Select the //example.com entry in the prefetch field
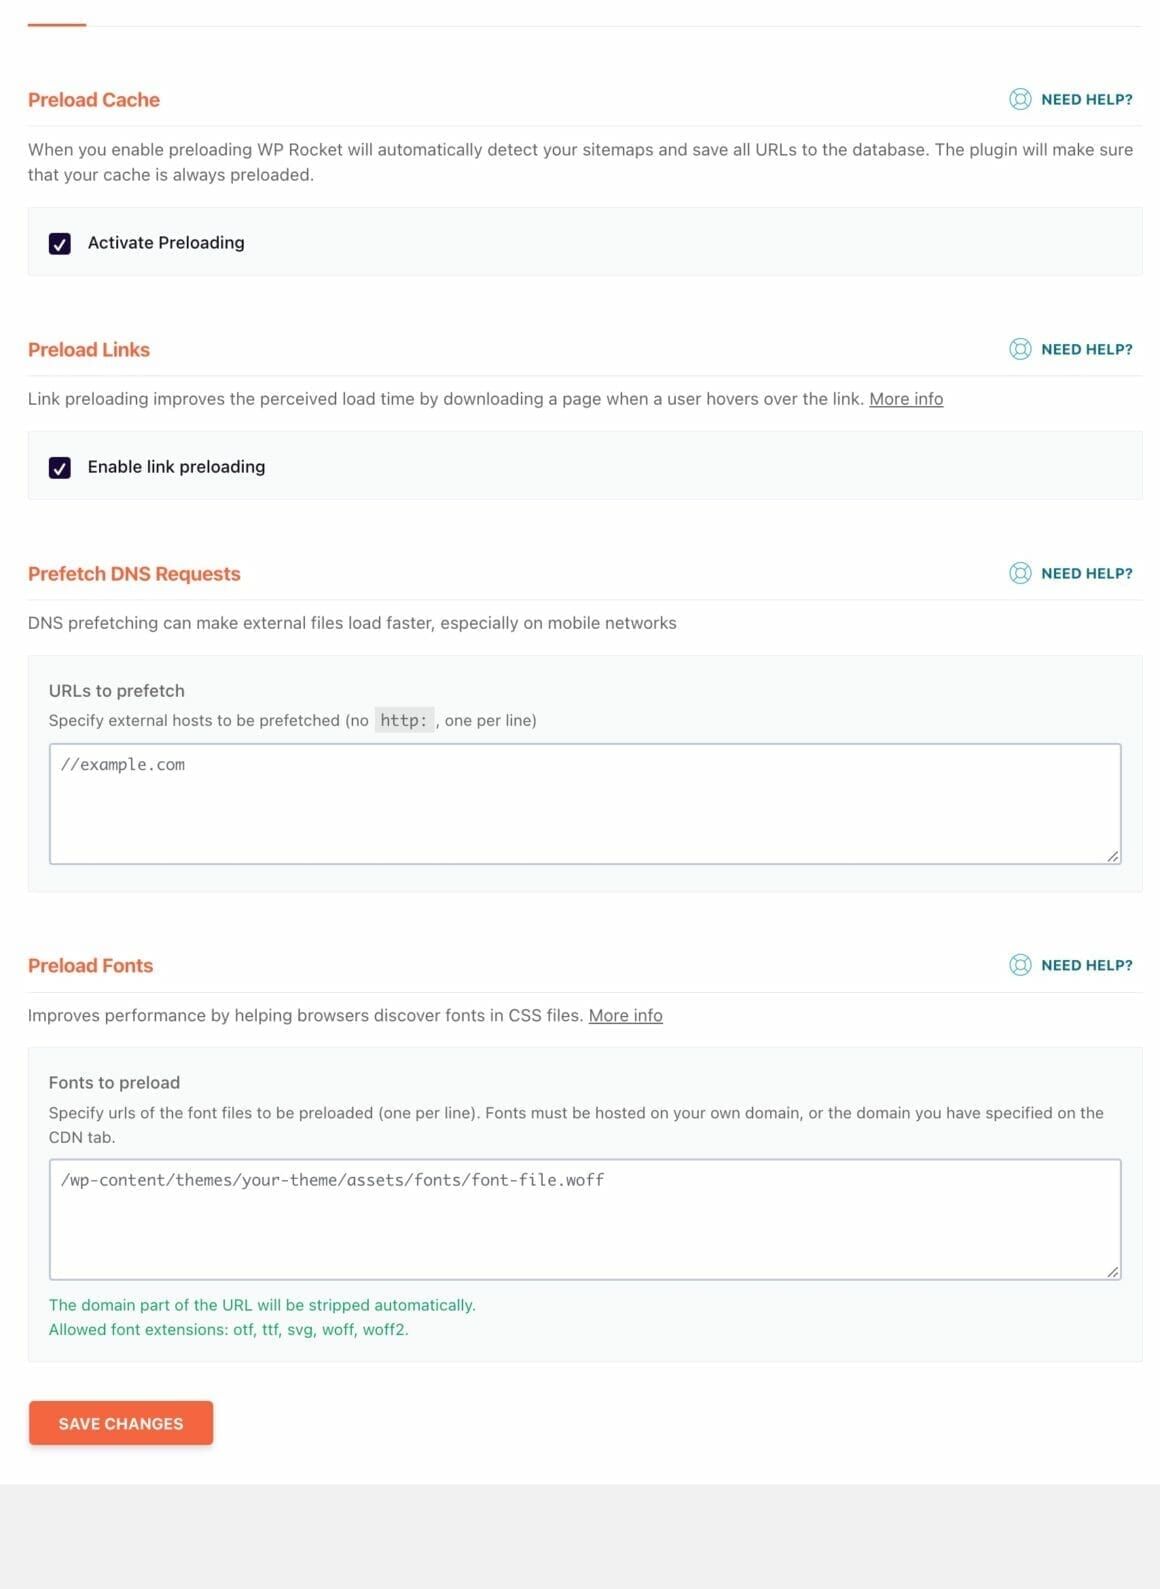1160x1589 pixels. (x=124, y=764)
